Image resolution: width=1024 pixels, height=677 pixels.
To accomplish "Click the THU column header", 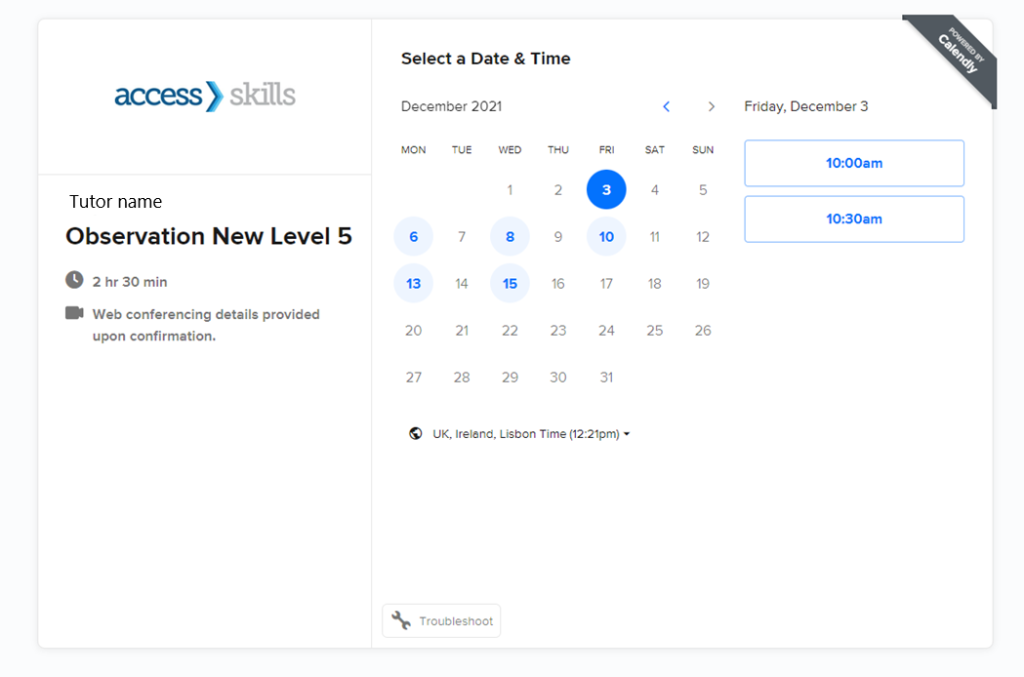I will pos(558,150).
